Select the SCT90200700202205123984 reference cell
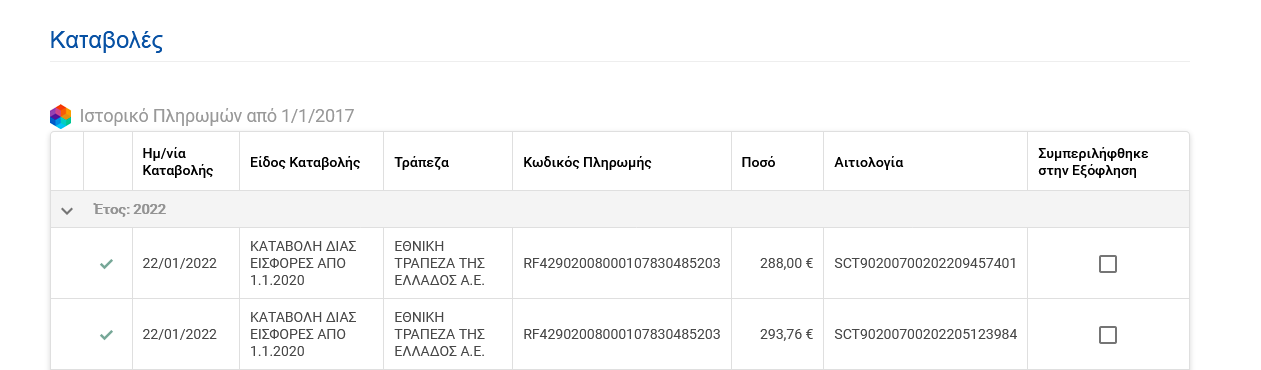Viewport: 1261px width, 370px height. 926,334
